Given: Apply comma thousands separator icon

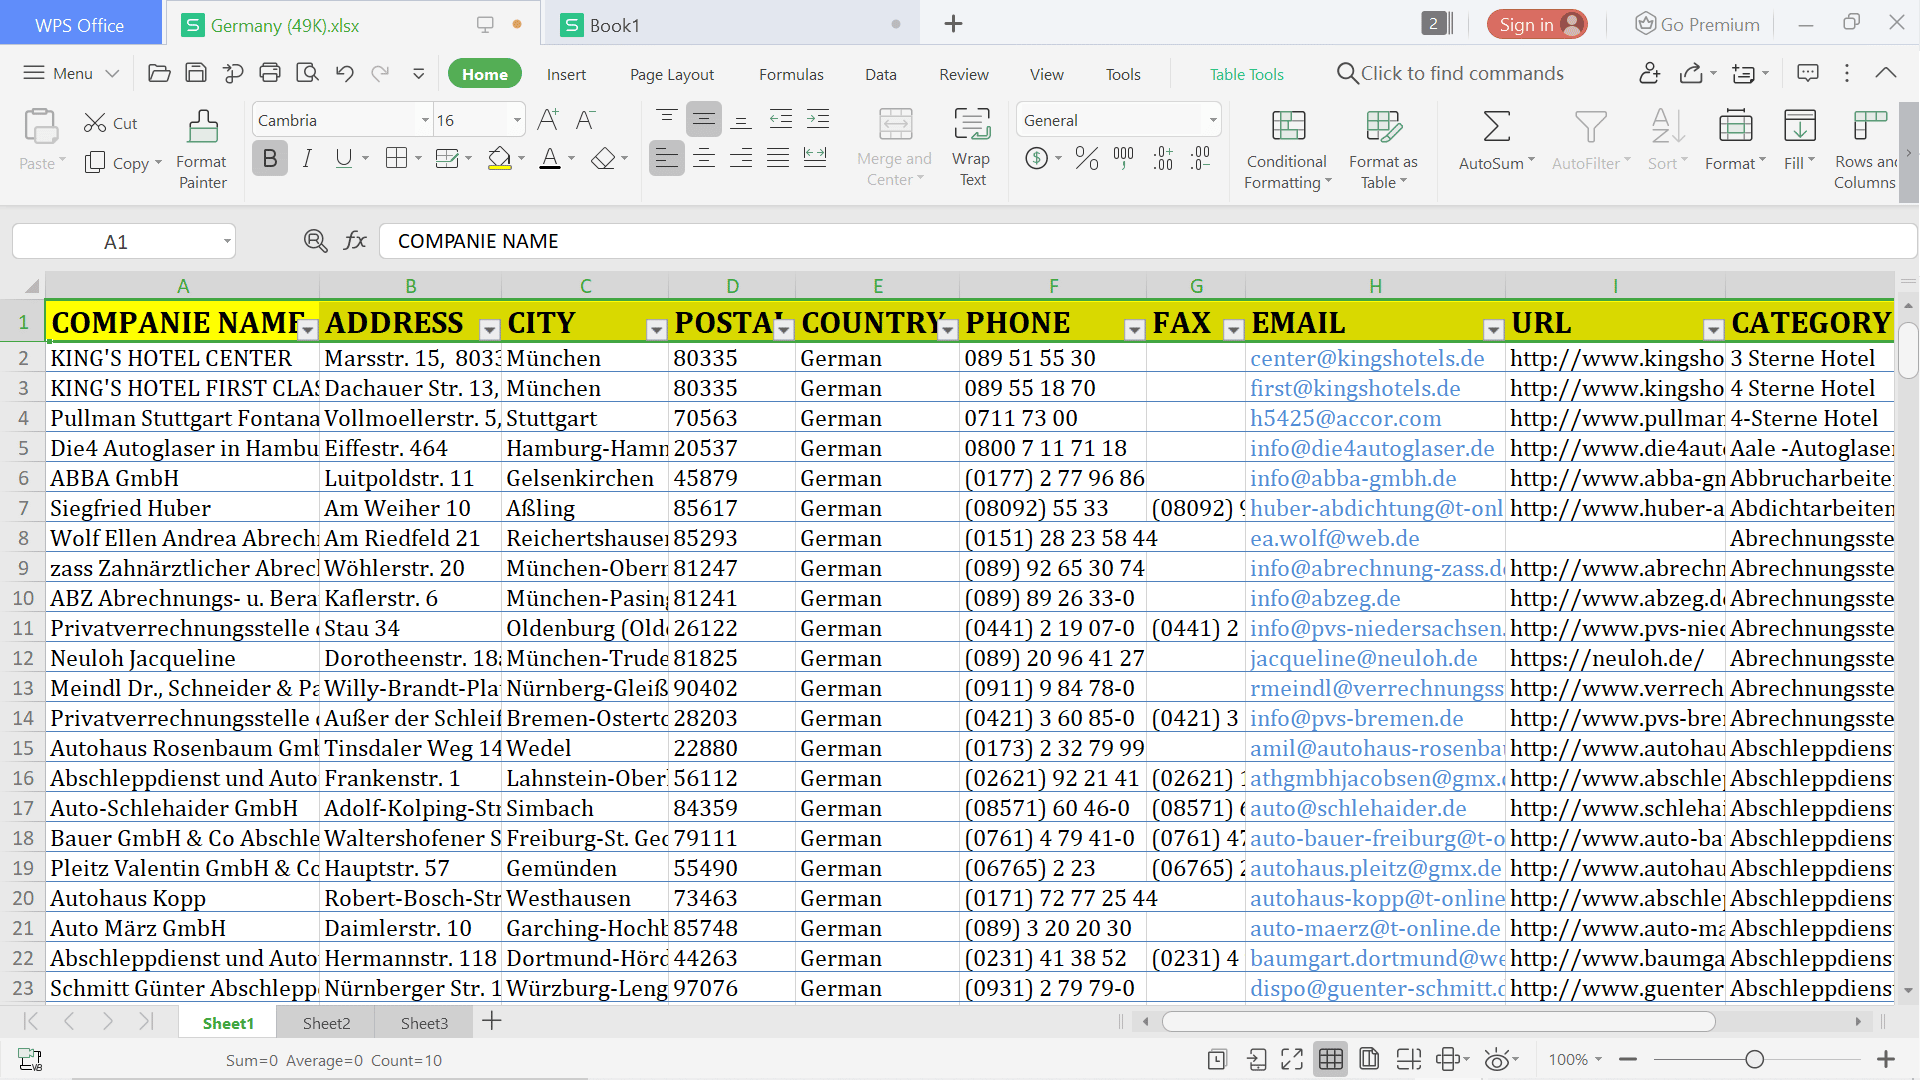Looking at the screenshot, I should [1124, 158].
